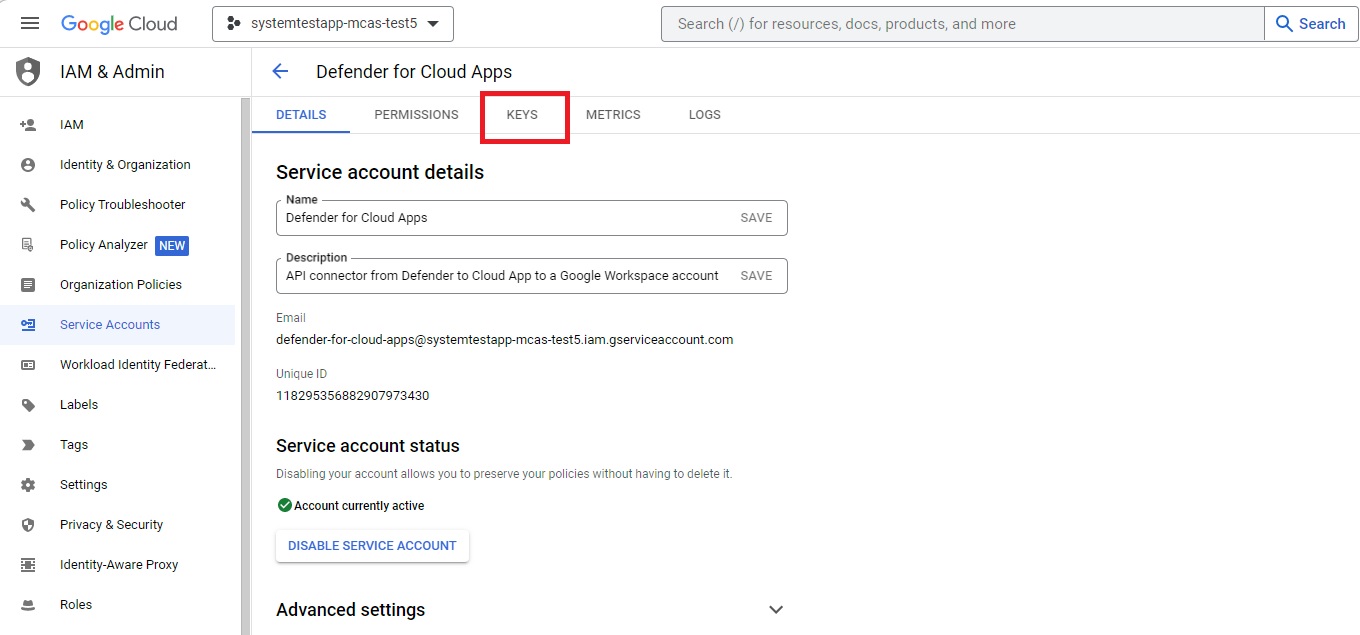
Task: Click the Service Accounts icon
Action: click(x=28, y=325)
